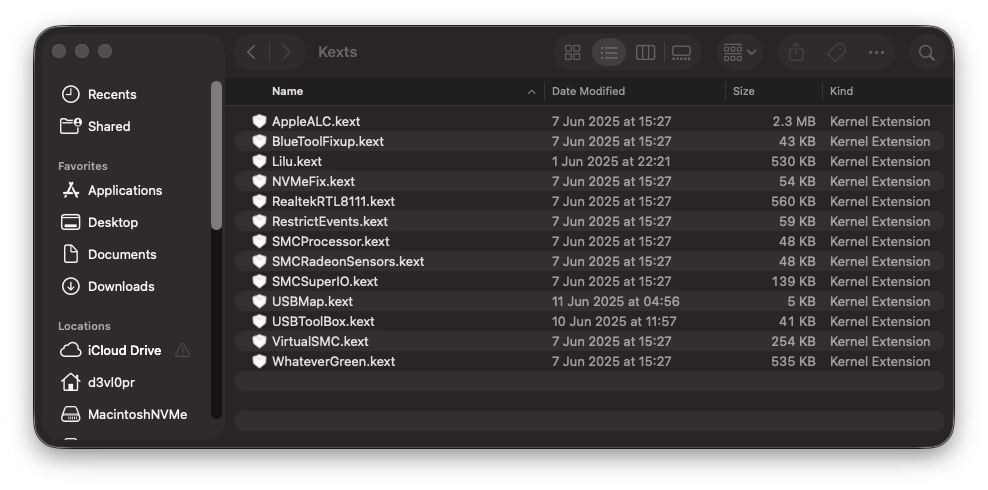Open the group-by options dropdown

(739, 52)
